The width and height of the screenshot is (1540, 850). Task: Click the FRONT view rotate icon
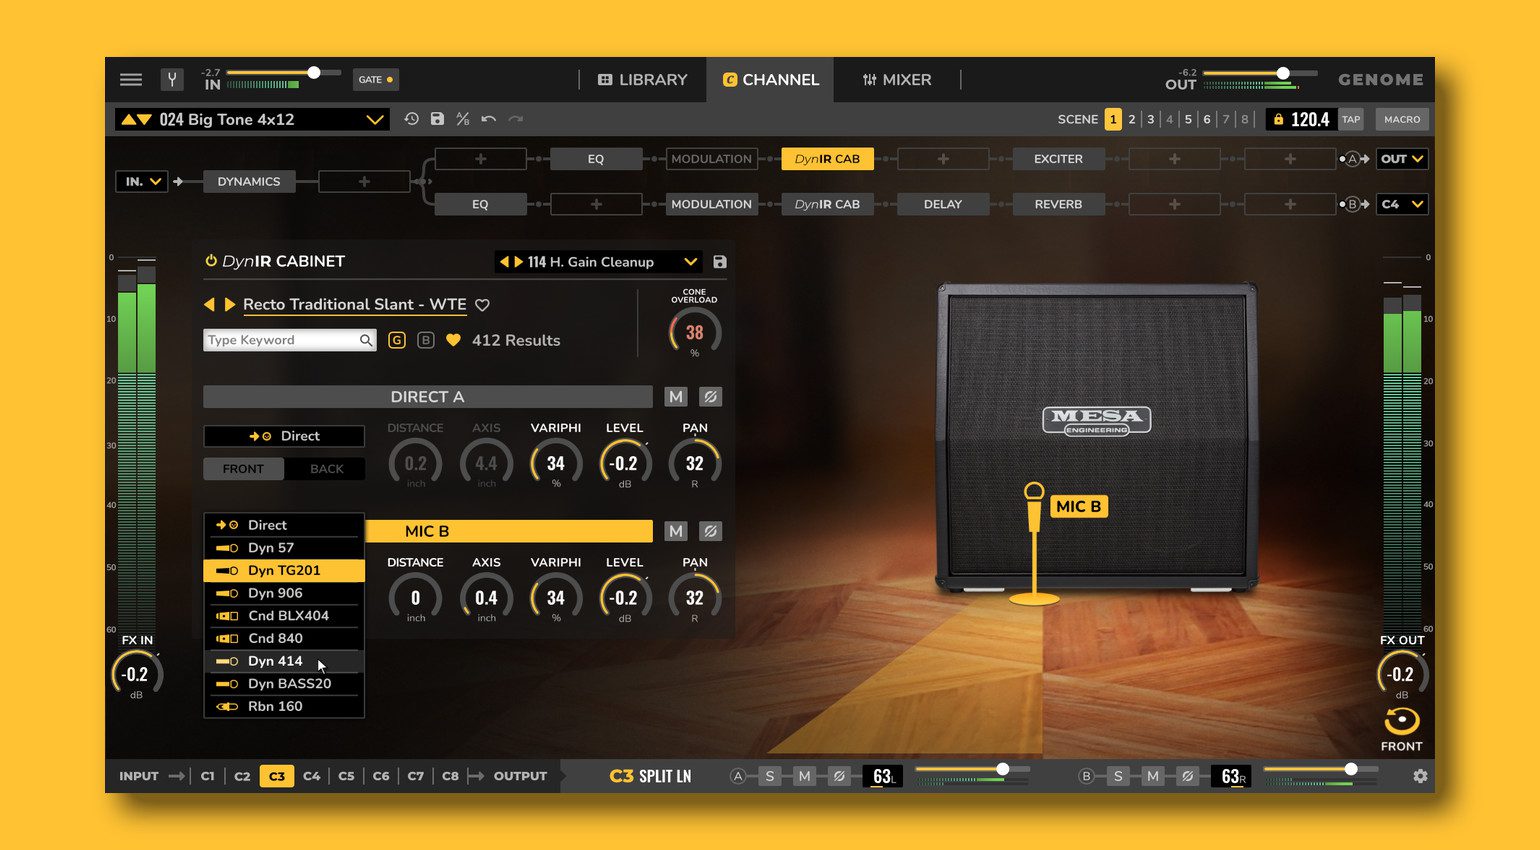point(1401,721)
